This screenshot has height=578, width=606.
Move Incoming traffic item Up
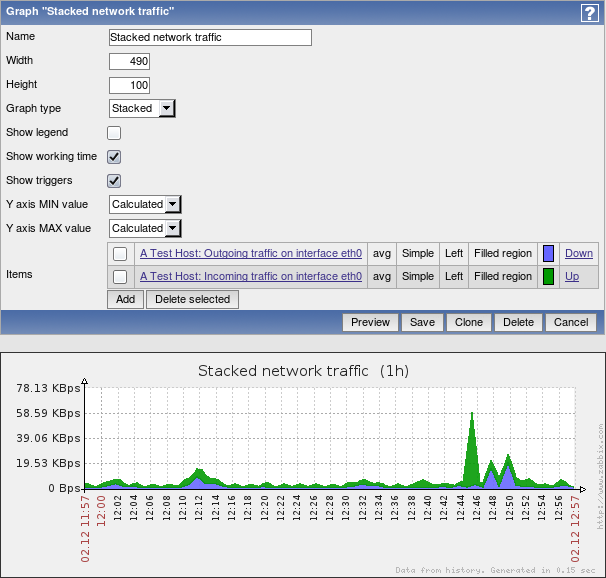[x=571, y=277]
